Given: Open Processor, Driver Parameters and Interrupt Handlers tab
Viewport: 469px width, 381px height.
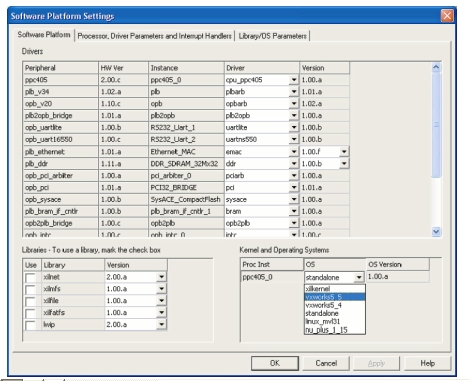Looking at the screenshot, I should pos(155,36).
